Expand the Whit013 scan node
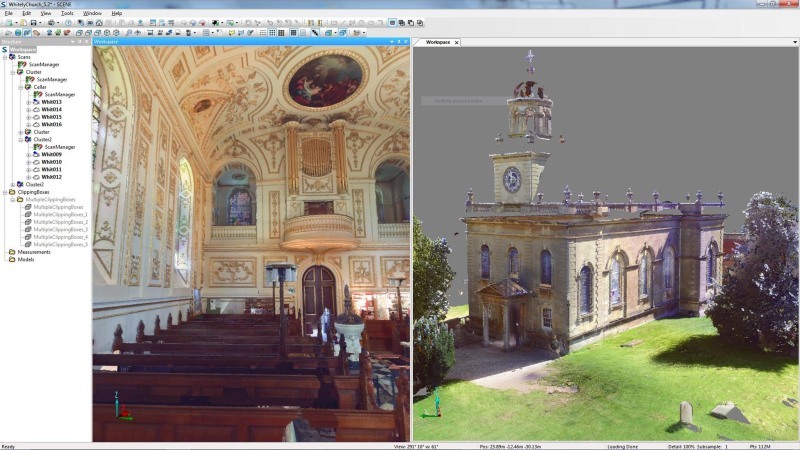Image resolution: width=800 pixels, height=450 pixels. point(29,102)
